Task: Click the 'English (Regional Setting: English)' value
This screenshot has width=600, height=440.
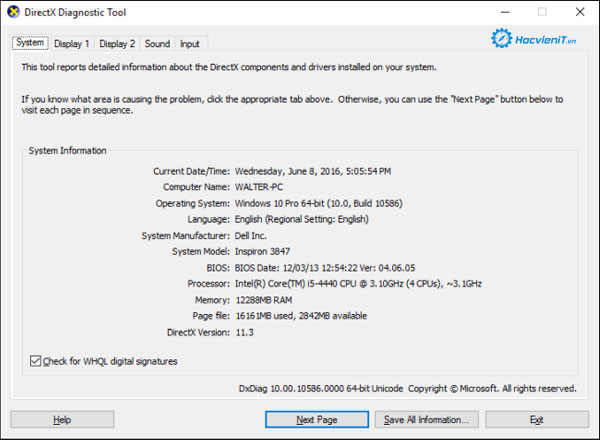Action: 302,219
